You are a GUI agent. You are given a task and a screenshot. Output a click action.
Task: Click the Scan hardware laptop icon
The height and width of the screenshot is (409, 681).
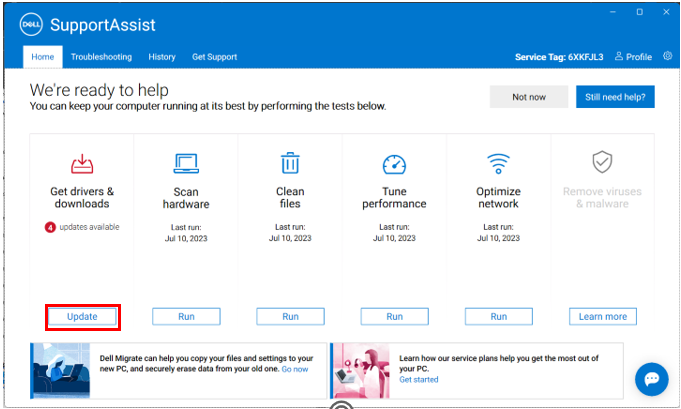(x=186, y=163)
